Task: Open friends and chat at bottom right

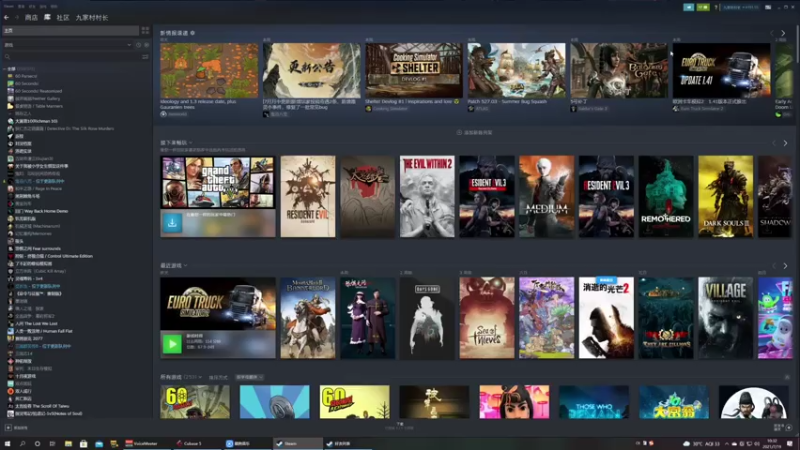Action: [x=783, y=427]
